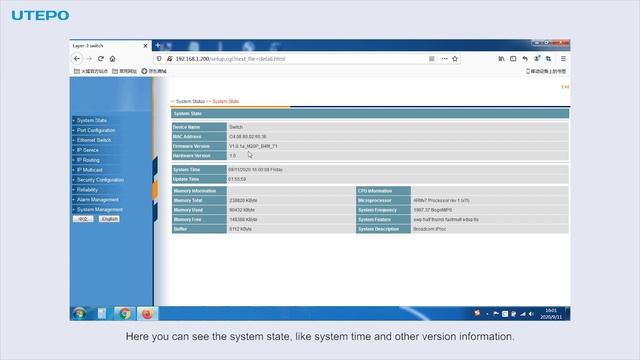Expand Reliability in the sidebar
The height and width of the screenshot is (360, 640).
87,190
